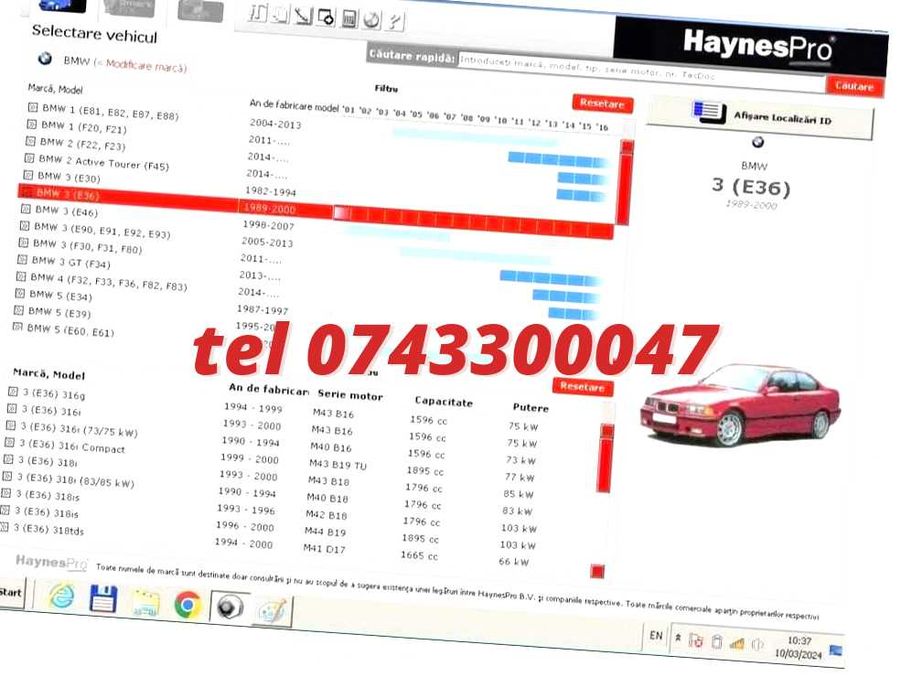The height and width of the screenshot is (700, 912).
Task: Click the Căutare search button
Action: point(854,87)
